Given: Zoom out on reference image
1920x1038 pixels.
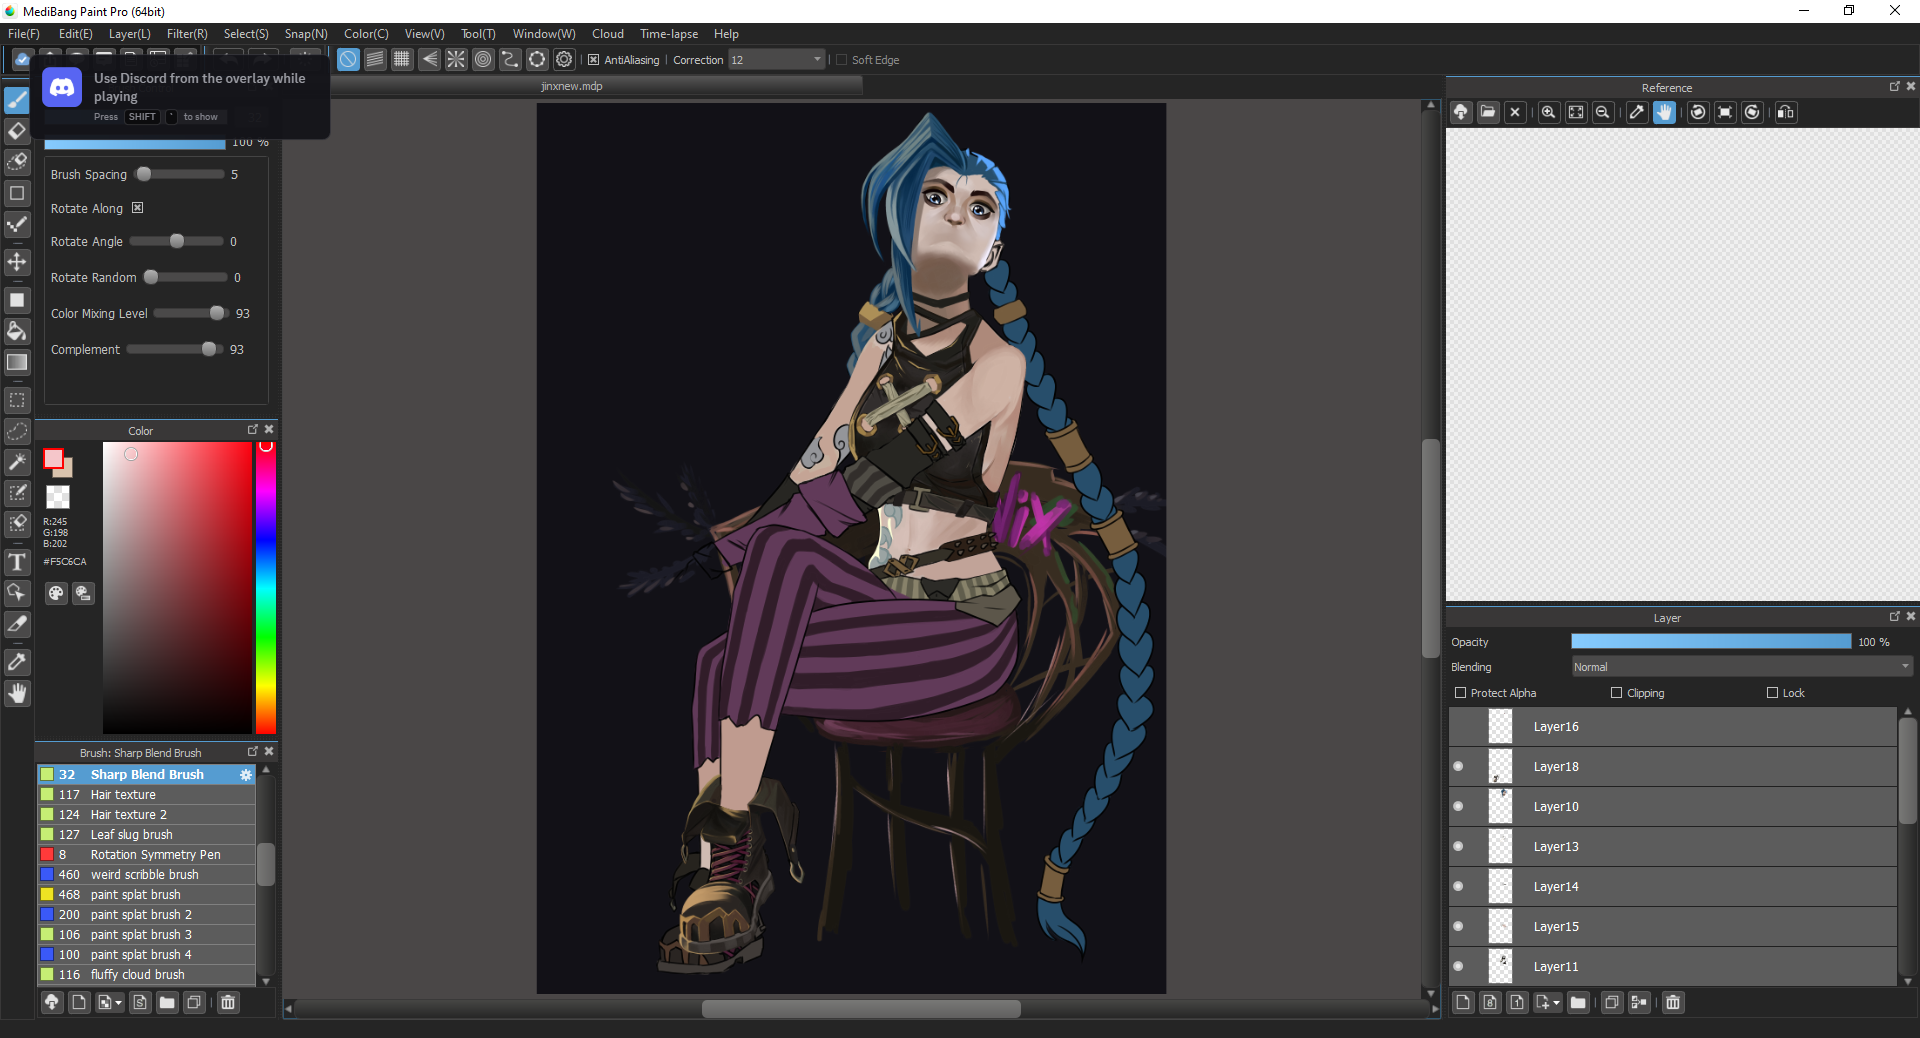Looking at the screenshot, I should coord(1603,112).
